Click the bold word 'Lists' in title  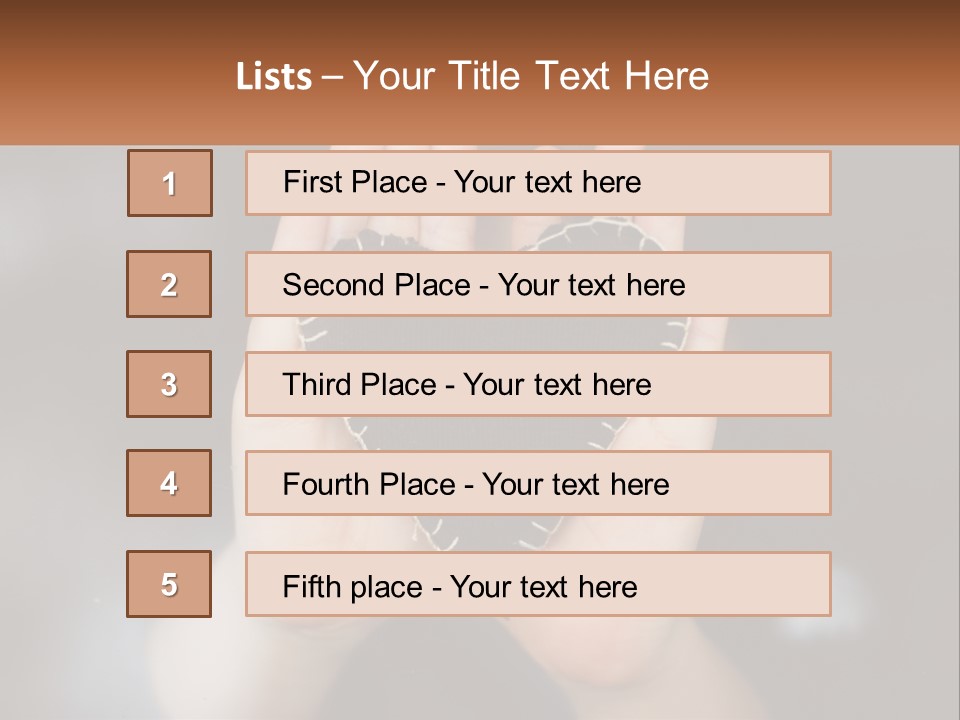tap(274, 77)
